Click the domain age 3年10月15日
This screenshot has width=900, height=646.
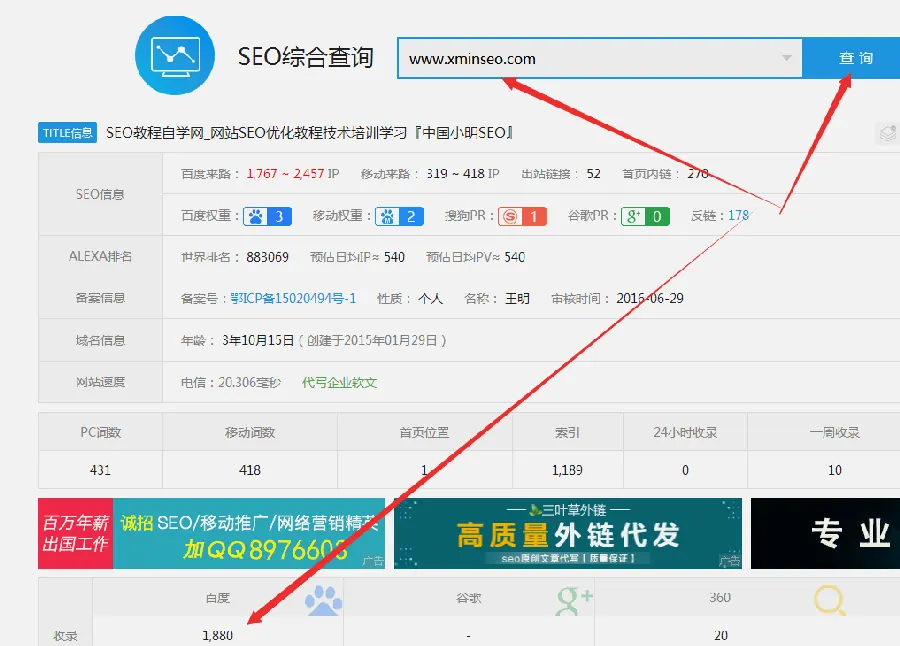click(258, 341)
